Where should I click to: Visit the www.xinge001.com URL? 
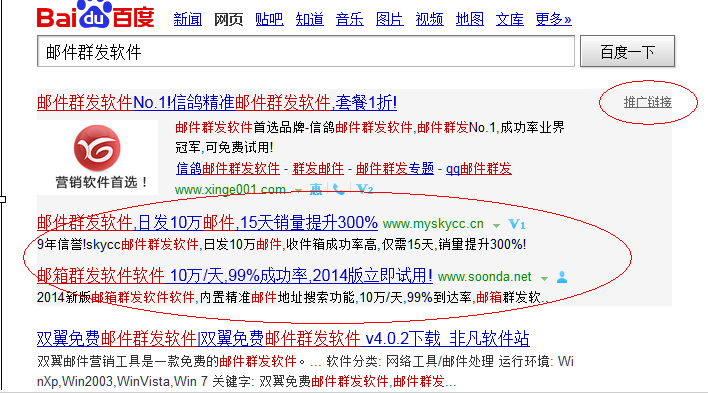pyautogui.click(x=230, y=189)
